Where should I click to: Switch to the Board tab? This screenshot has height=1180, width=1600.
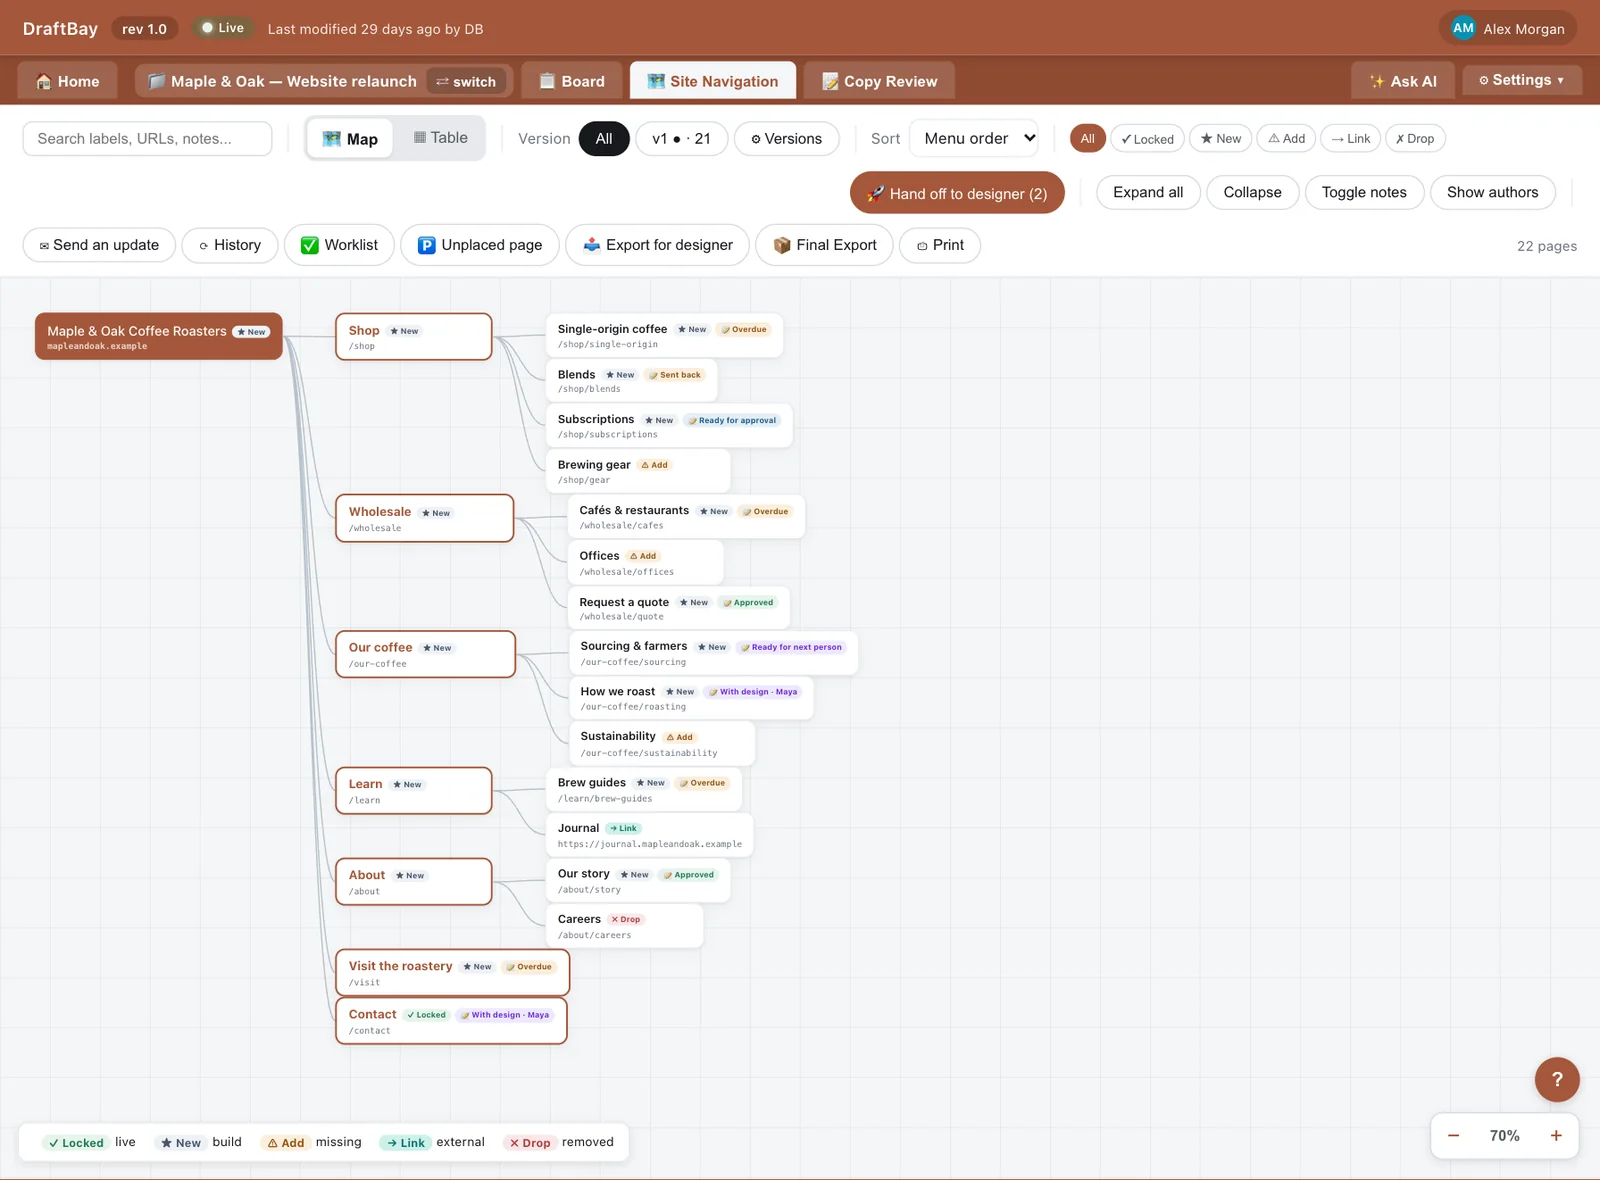[572, 81]
